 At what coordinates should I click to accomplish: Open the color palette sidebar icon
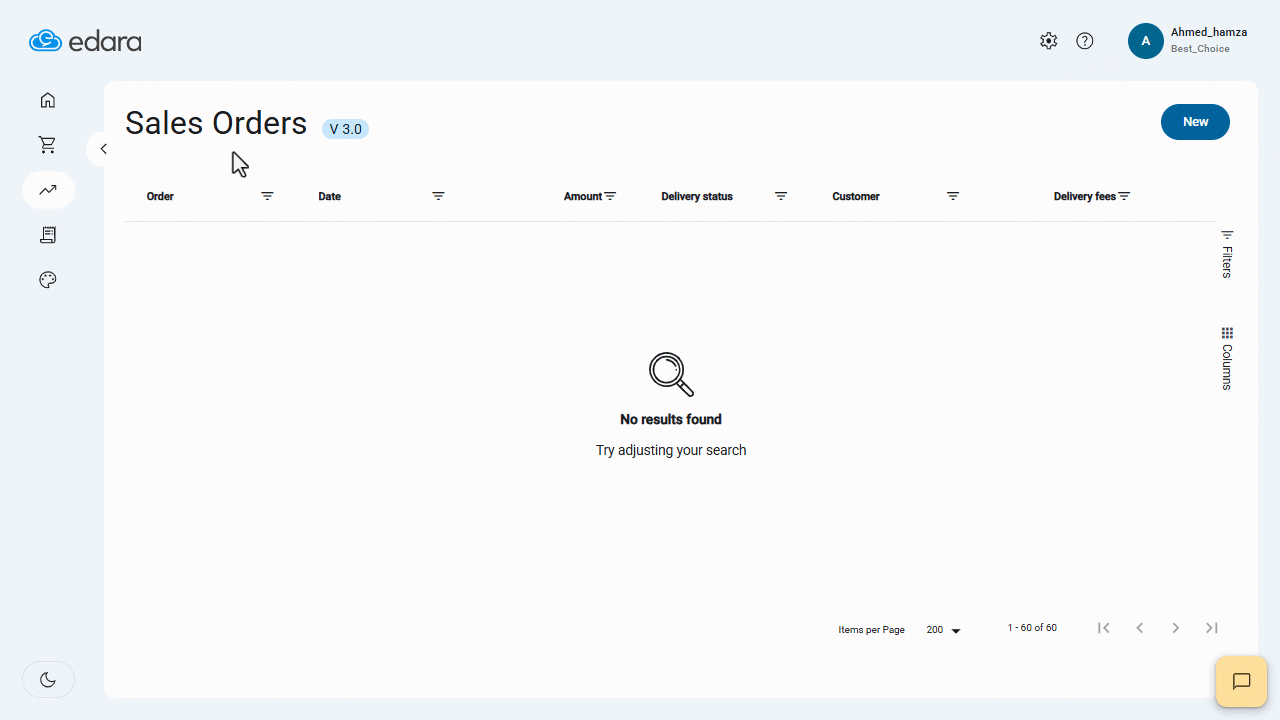coord(48,280)
